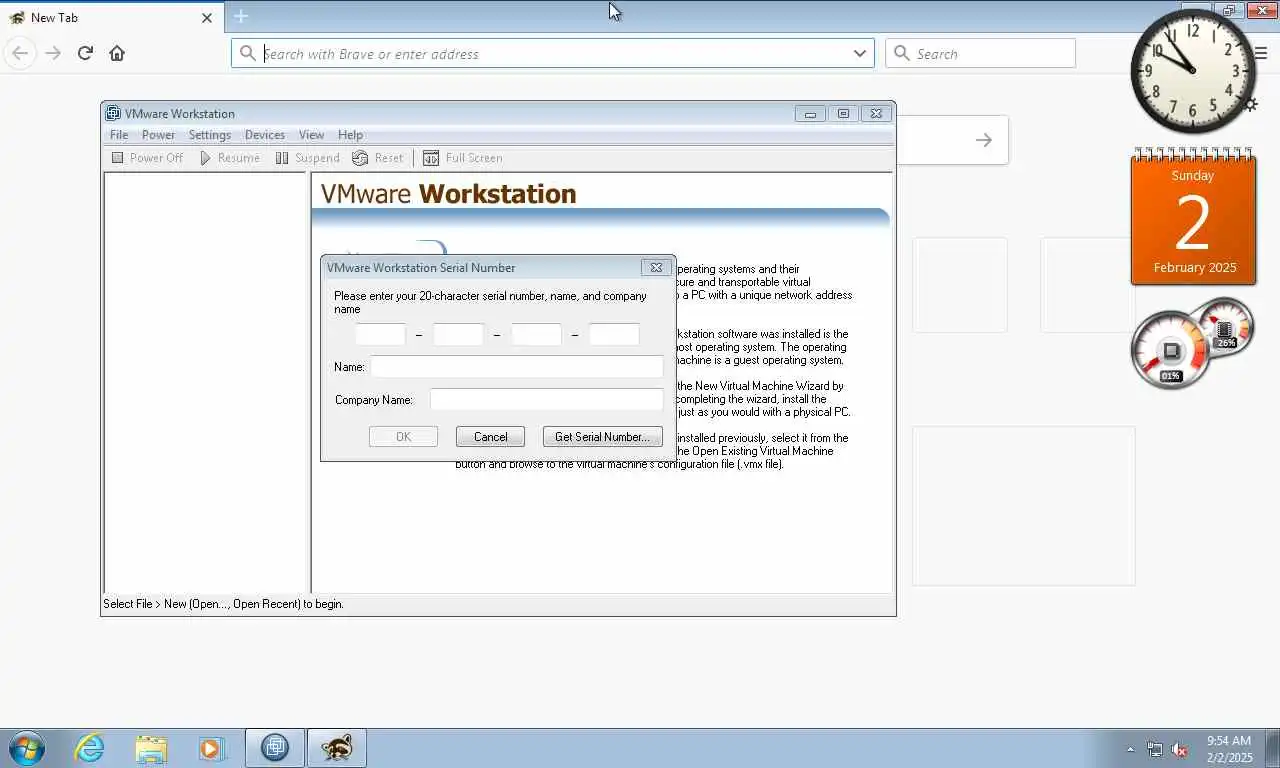Click the Resume toolbar button
1280x768 pixels.
pyautogui.click(x=230, y=158)
